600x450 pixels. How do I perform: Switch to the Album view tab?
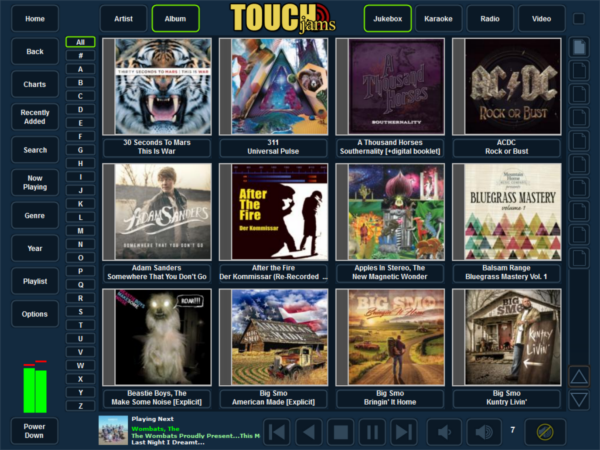(175, 18)
